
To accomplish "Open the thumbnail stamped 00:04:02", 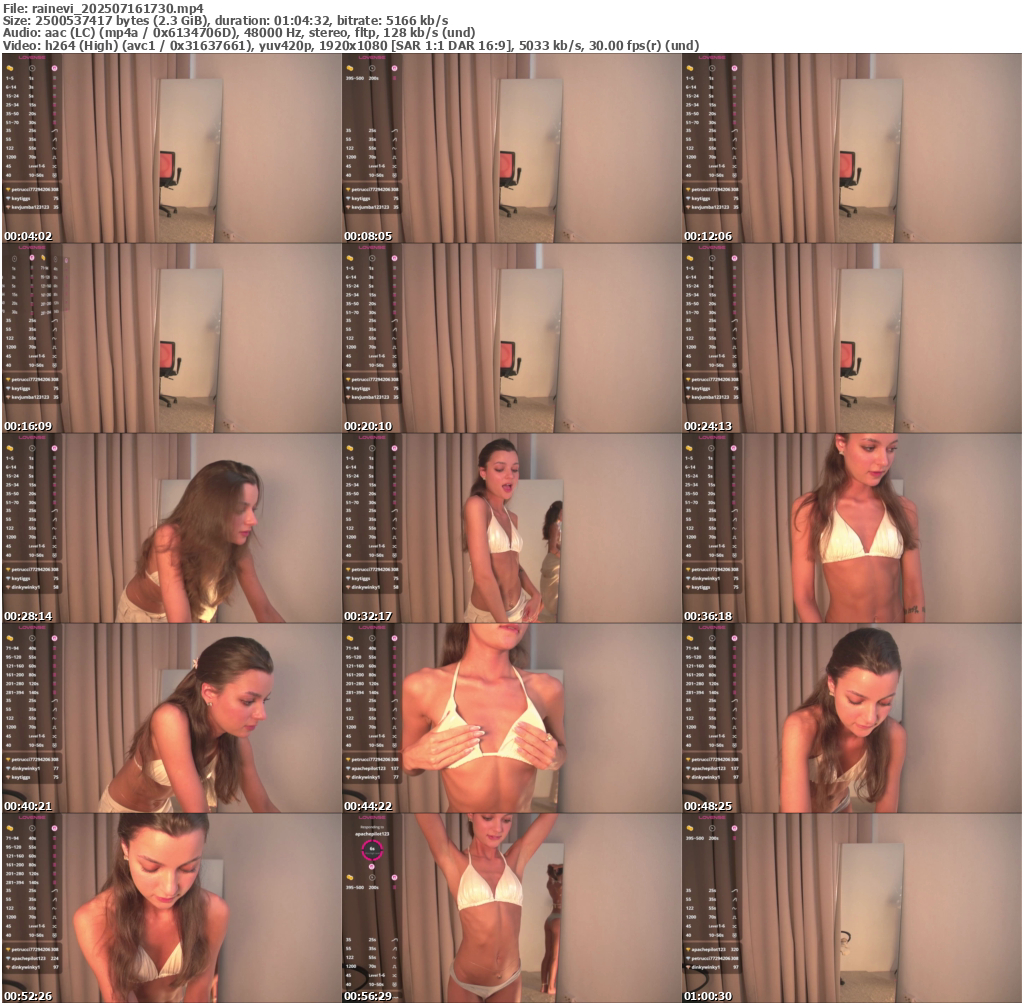I will point(172,148).
